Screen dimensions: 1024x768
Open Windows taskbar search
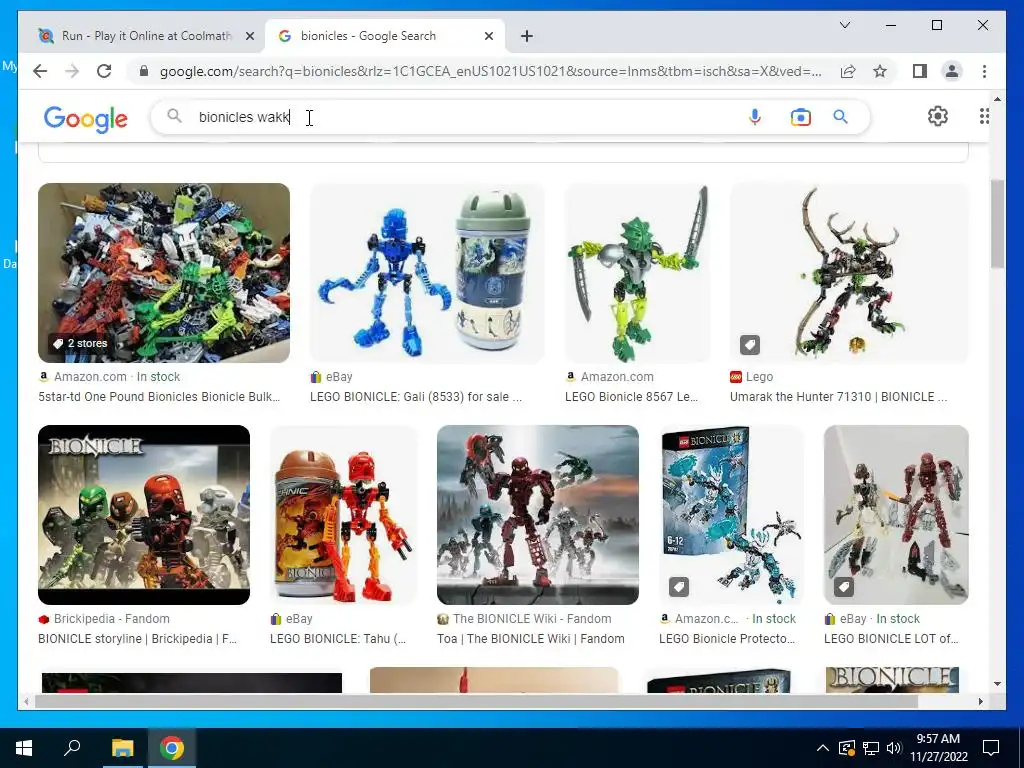[x=72, y=748]
